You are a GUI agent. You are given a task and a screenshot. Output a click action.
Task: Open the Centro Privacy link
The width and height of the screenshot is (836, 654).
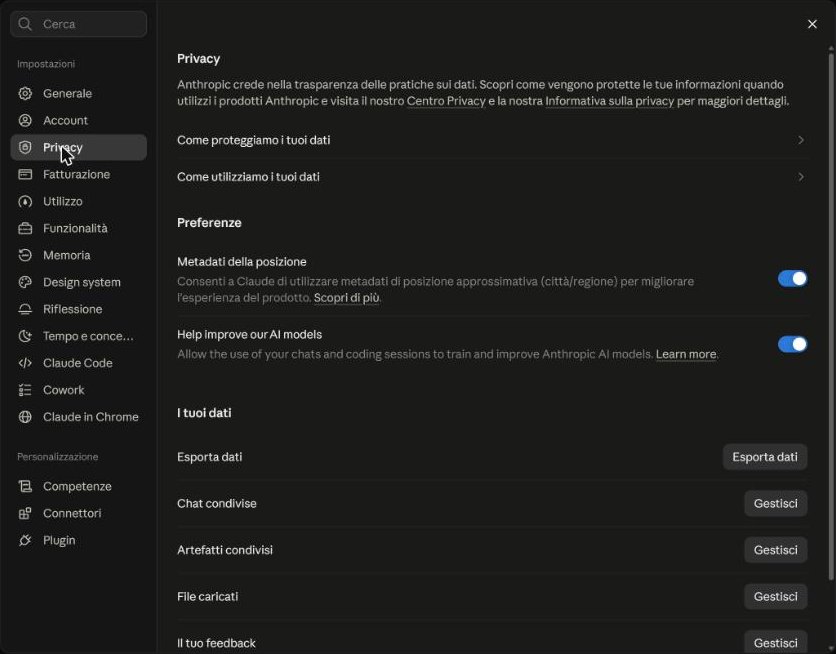(446, 101)
